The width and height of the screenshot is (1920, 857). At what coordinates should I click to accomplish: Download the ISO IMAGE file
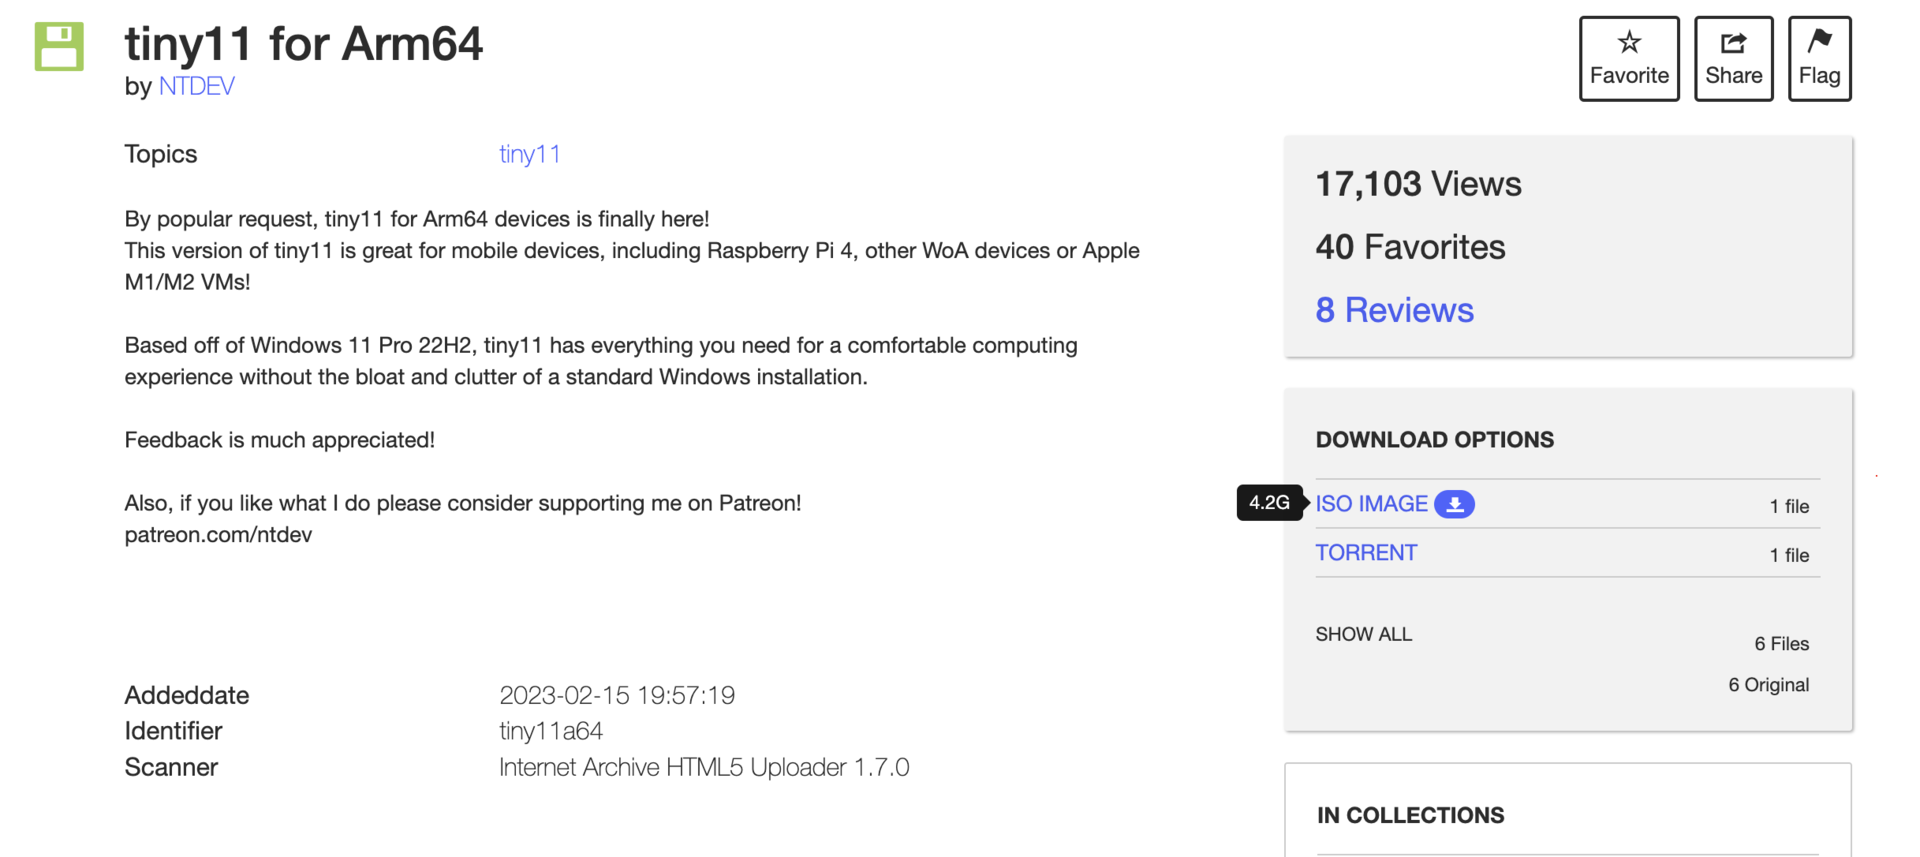click(1371, 504)
